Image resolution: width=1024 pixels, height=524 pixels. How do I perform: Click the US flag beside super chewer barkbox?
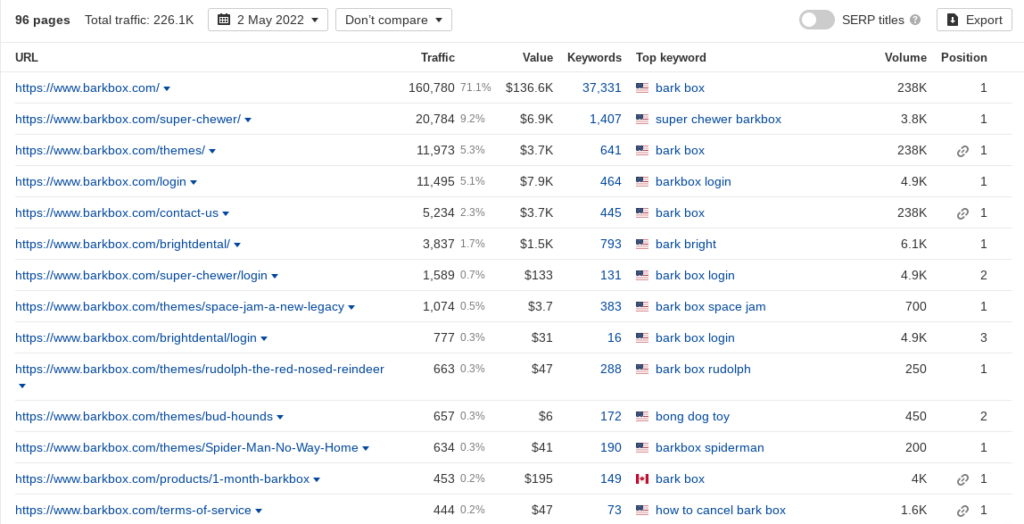(642, 119)
